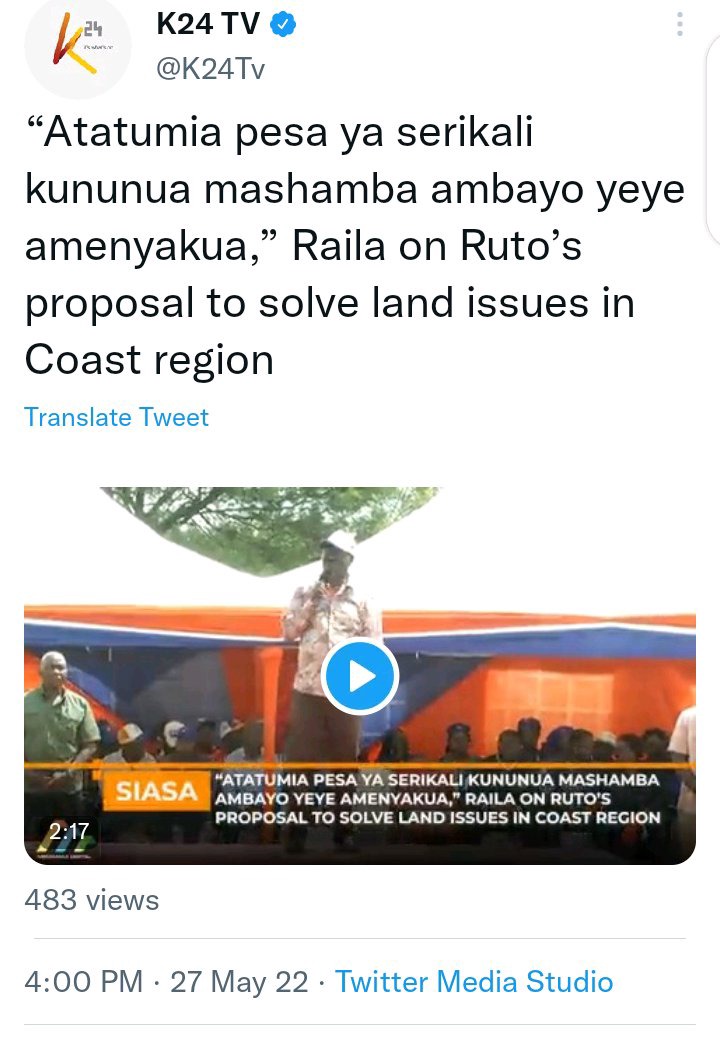
Task: Click the 4:00 PM timestamp
Action: click(x=84, y=981)
